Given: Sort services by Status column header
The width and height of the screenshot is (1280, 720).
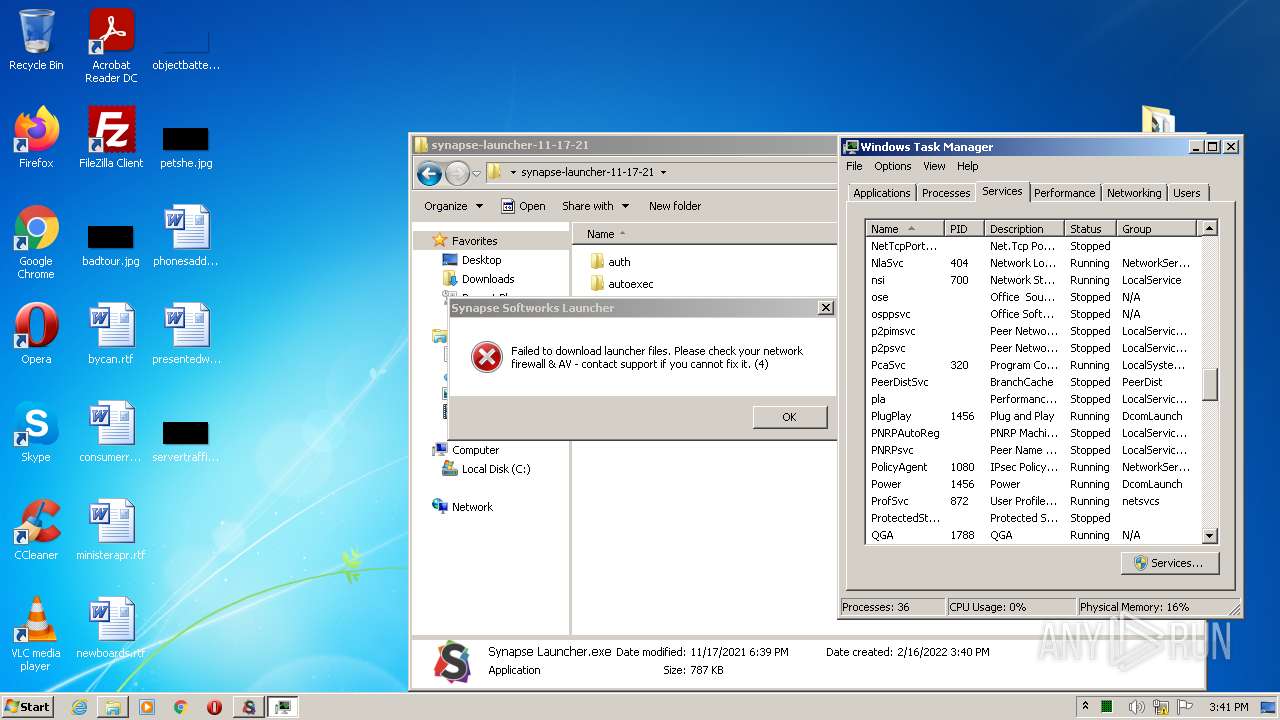Looking at the screenshot, I should point(1091,229).
